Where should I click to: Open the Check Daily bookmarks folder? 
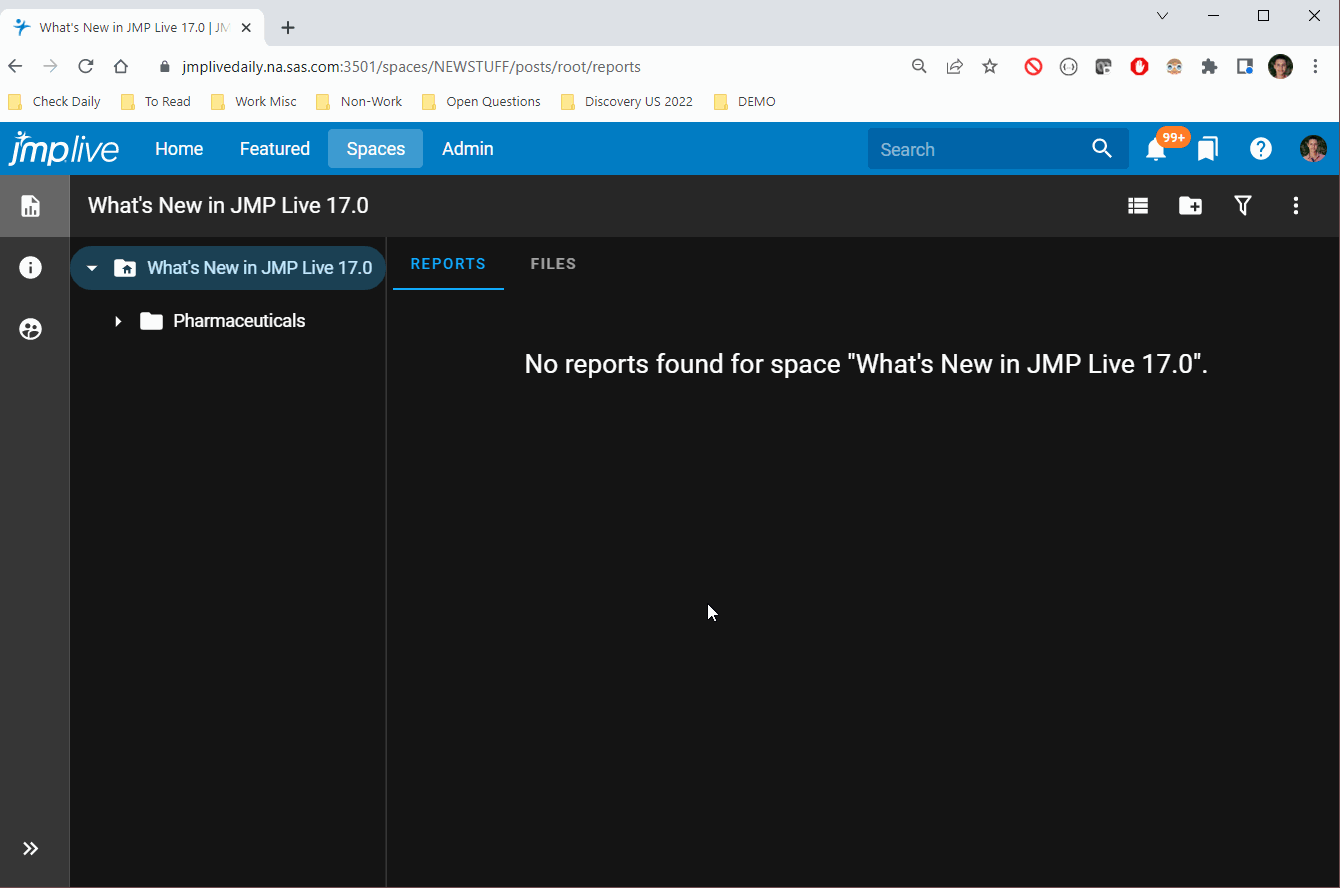[55, 101]
